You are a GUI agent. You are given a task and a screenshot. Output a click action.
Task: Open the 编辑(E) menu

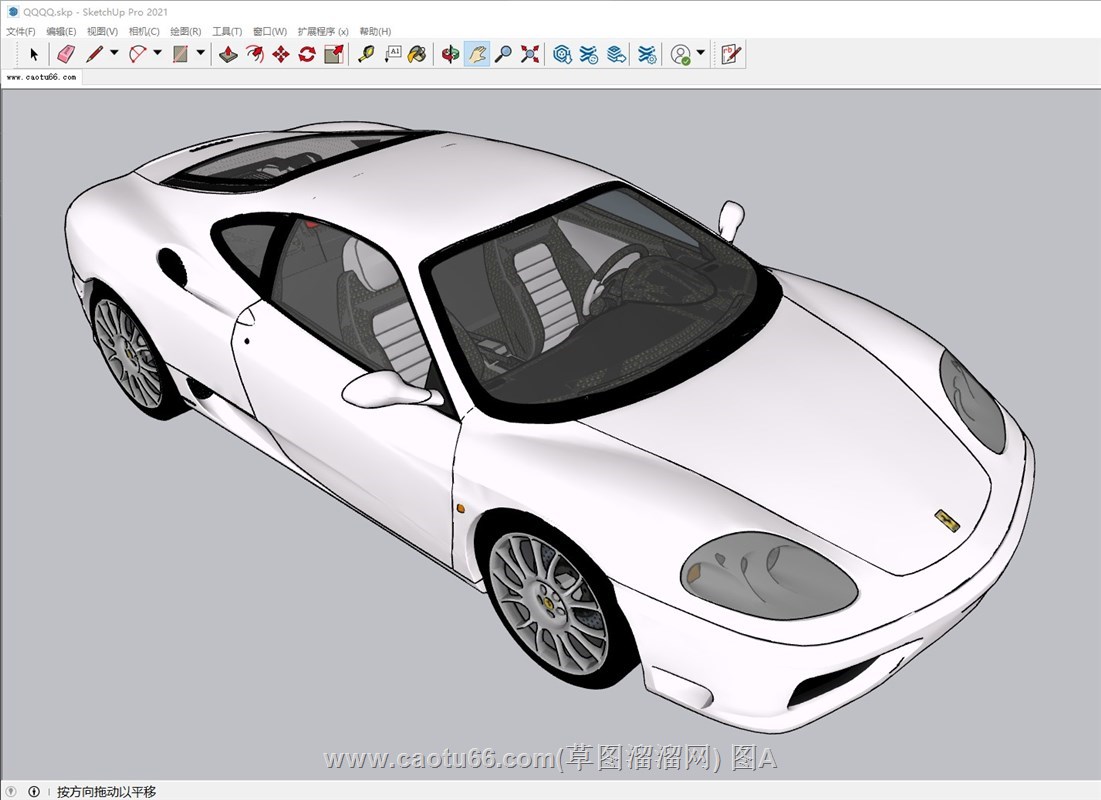pos(61,32)
